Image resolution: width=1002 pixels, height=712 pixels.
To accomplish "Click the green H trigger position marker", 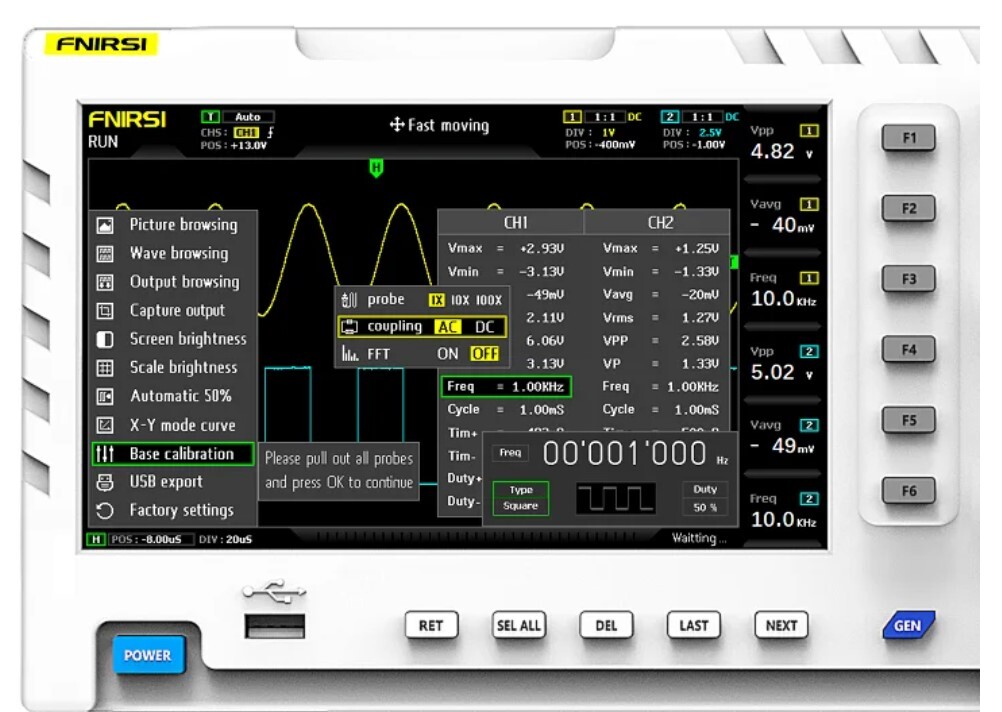I will point(376,169).
